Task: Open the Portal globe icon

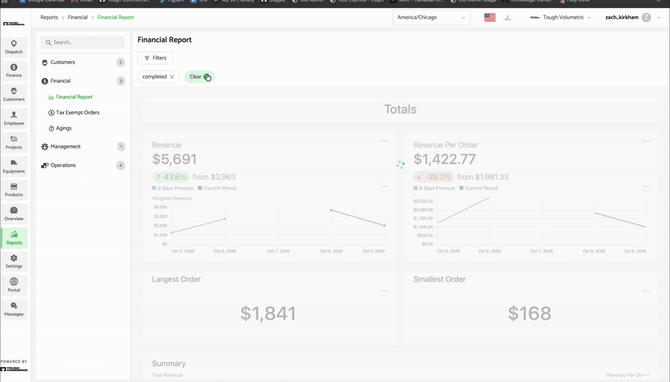Action: [x=14, y=285]
